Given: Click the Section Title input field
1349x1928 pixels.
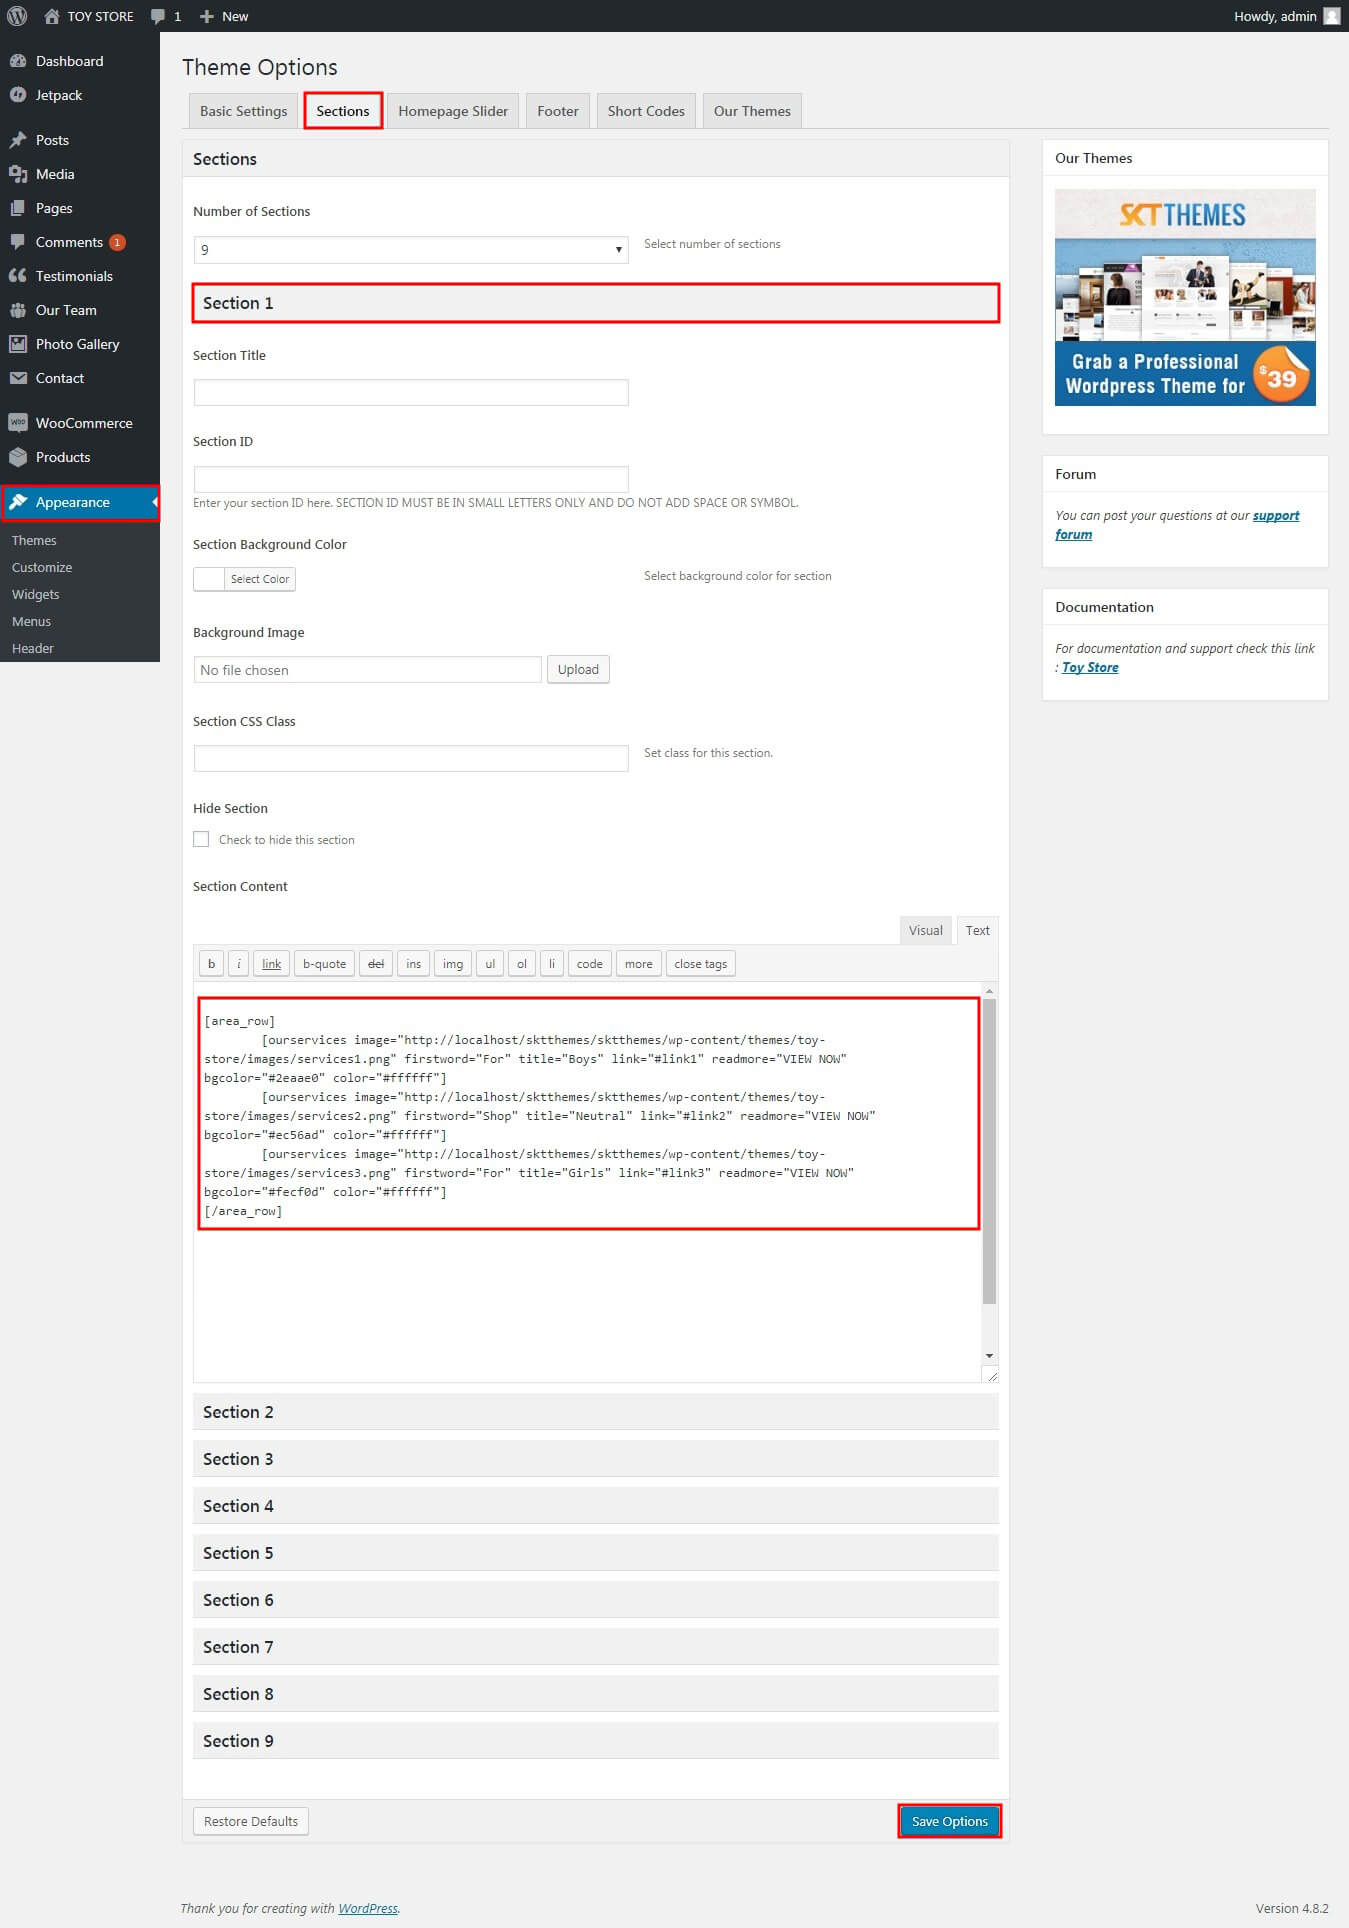Looking at the screenshot, I should [x=411, y=392].
